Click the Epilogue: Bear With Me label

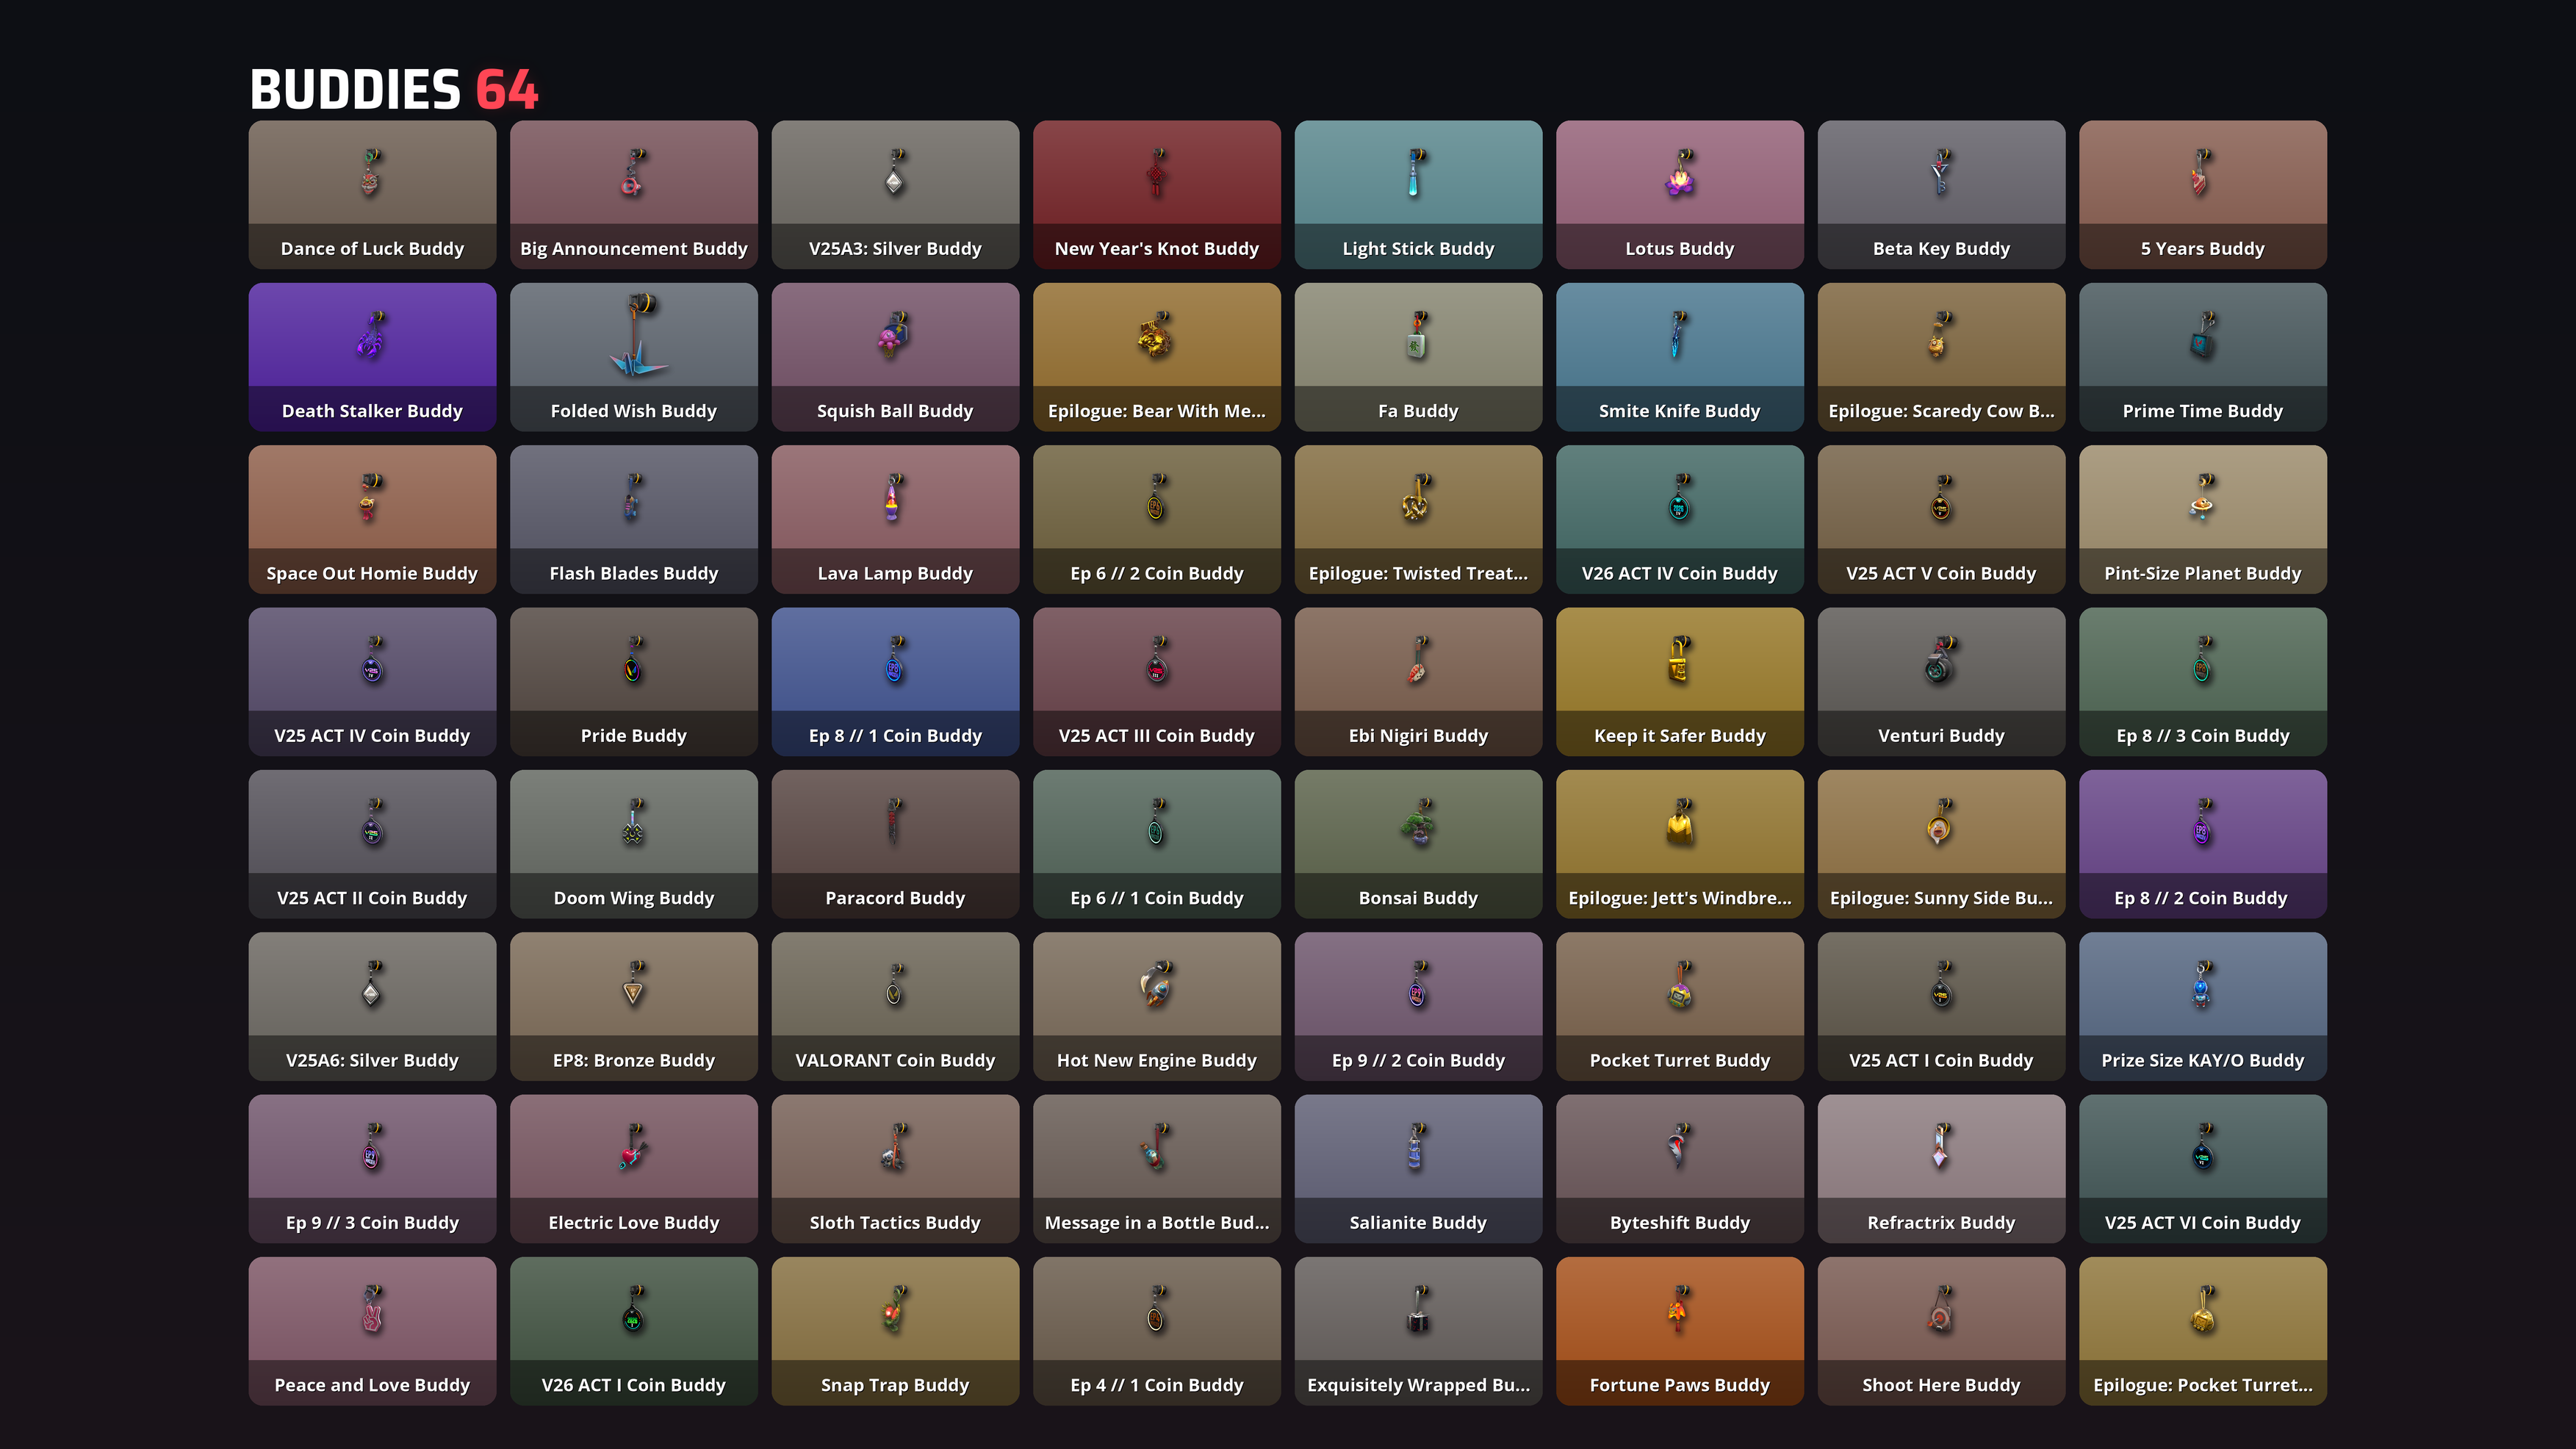1157,411
